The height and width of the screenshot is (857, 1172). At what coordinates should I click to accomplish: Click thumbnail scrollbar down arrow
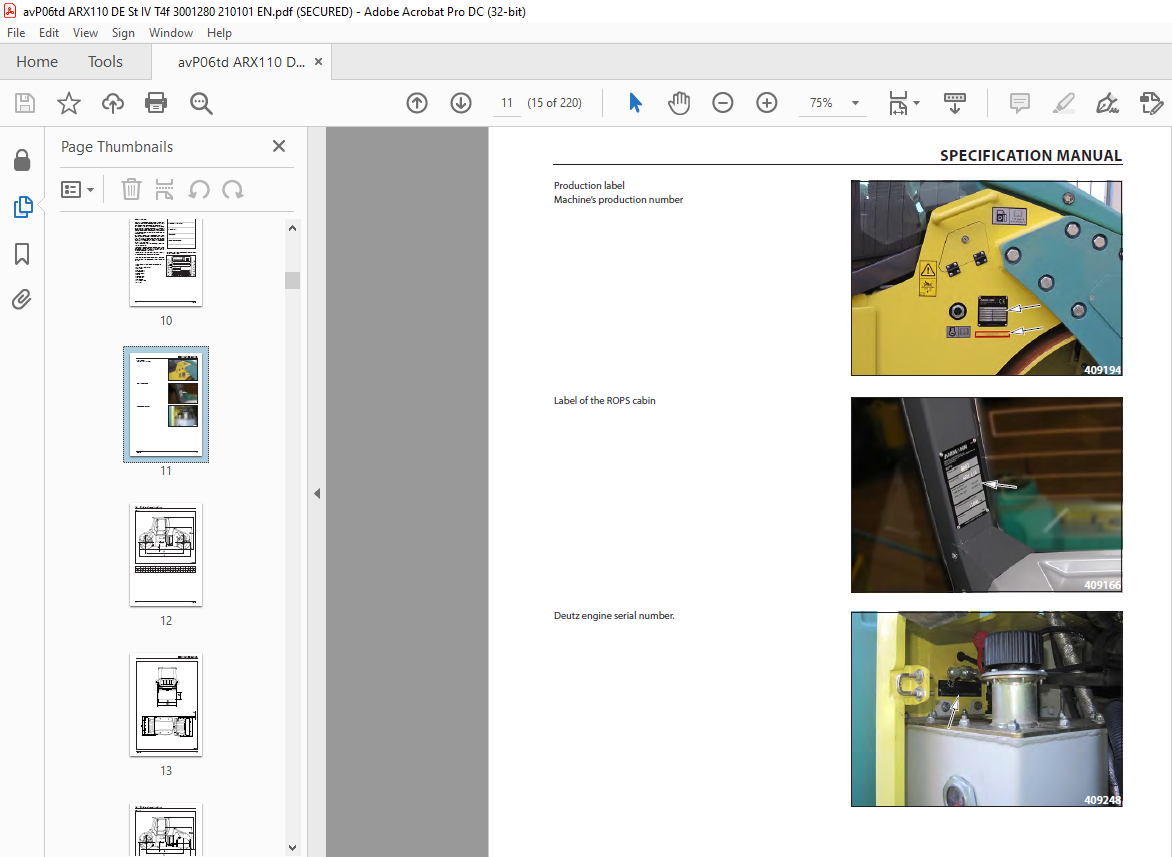pyautogui.click(x=292, y=848)
